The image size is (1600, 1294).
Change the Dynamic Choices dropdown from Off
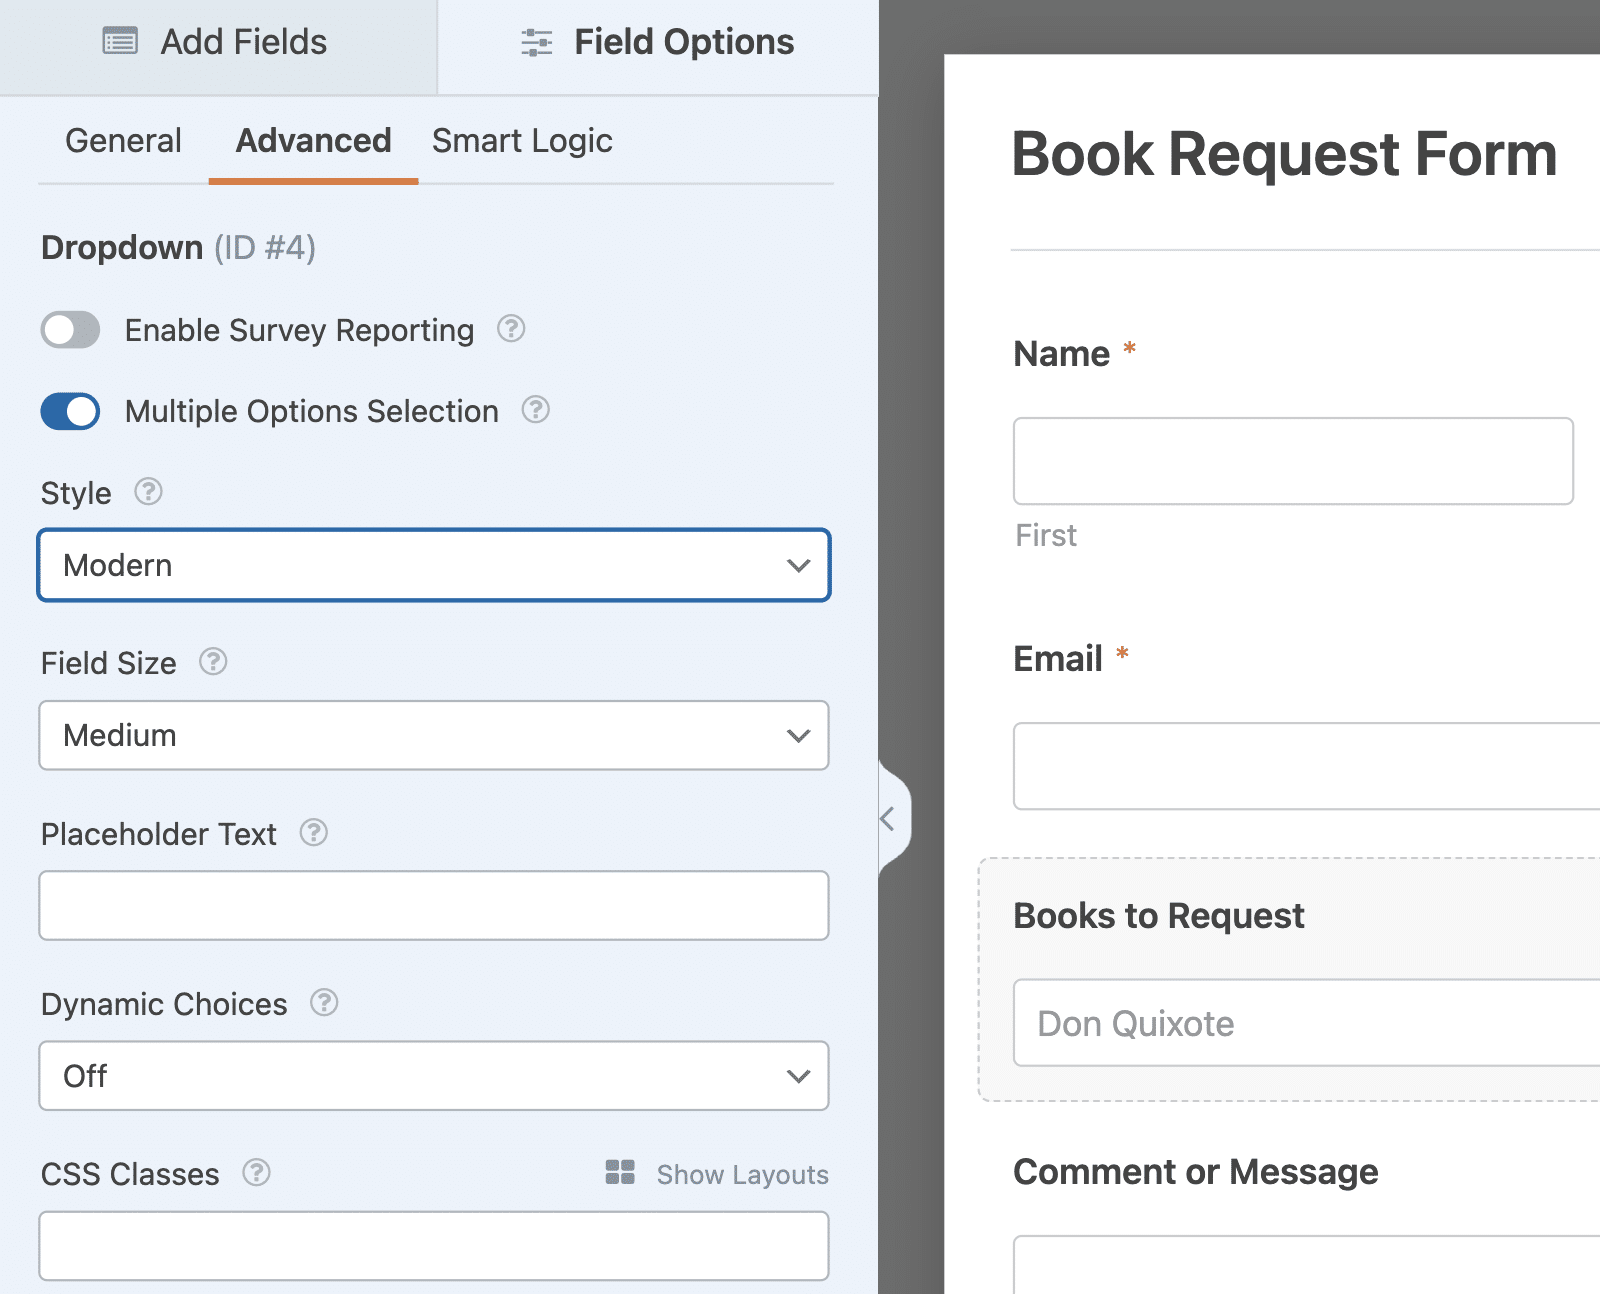(x=434, y=1076)
